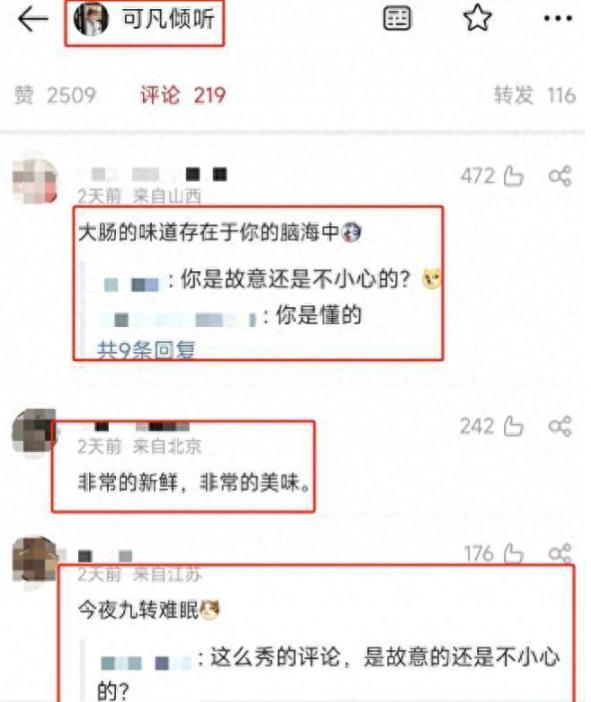Select the 可凡倾听 account name

(x=168, y=19)
